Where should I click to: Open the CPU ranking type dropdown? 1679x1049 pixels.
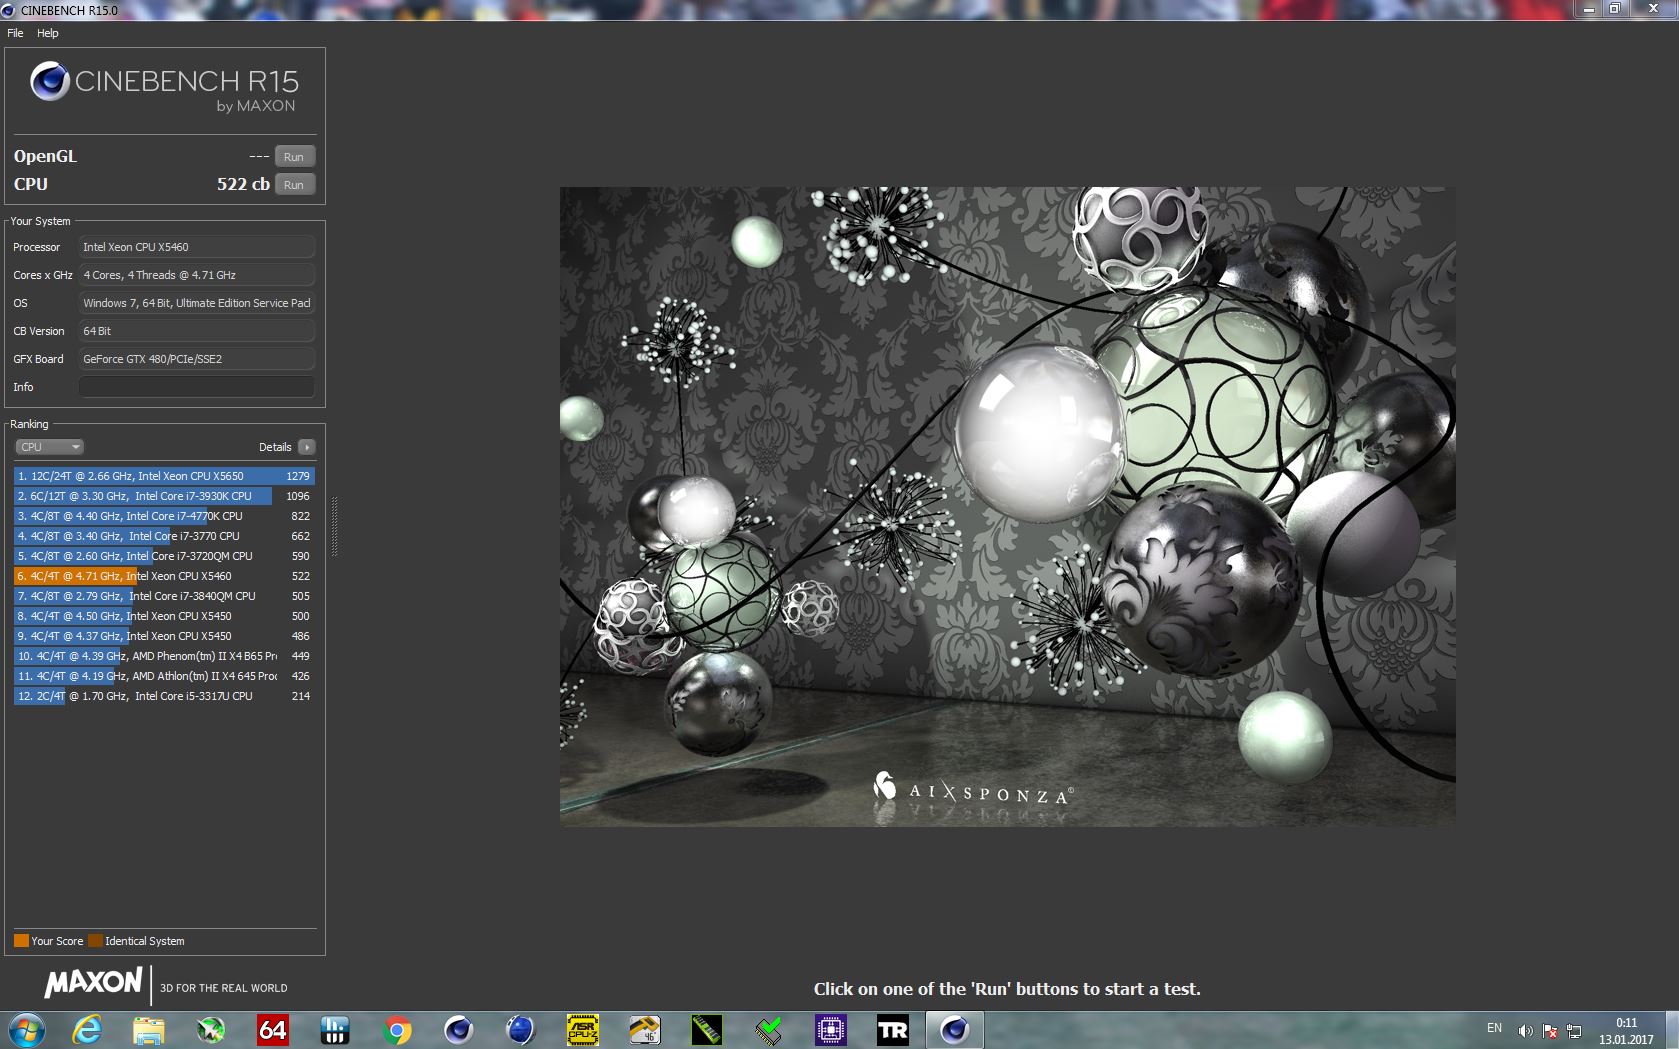pyautogui.click(x=49, y=447)
